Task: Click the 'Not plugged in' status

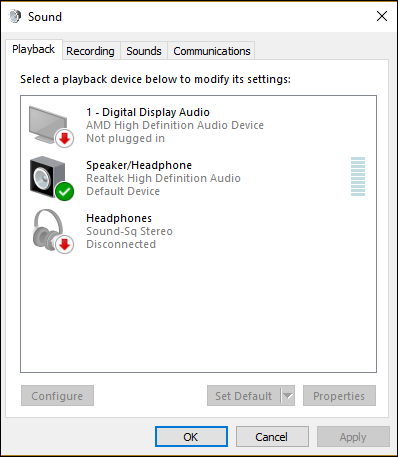Action: point(125,138)
